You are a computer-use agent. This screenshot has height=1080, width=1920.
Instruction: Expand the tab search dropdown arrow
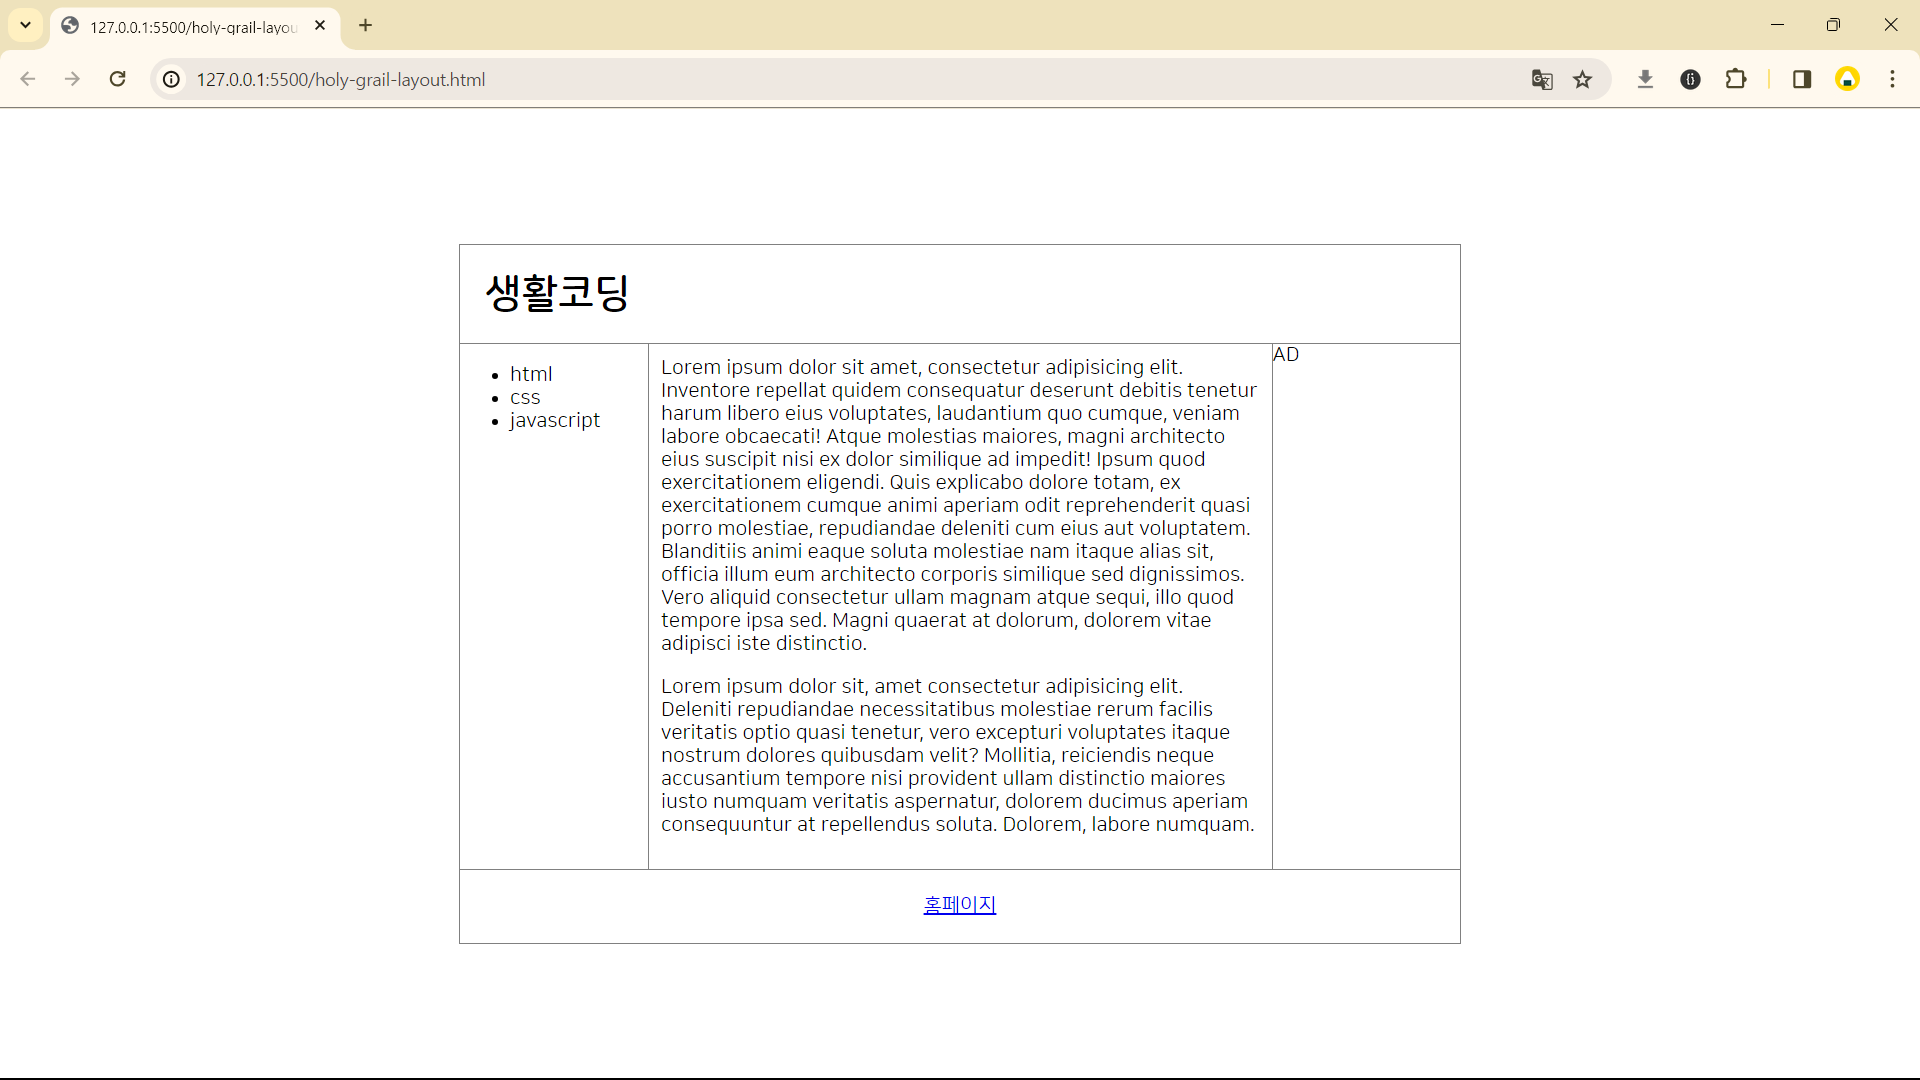point(26,25)
